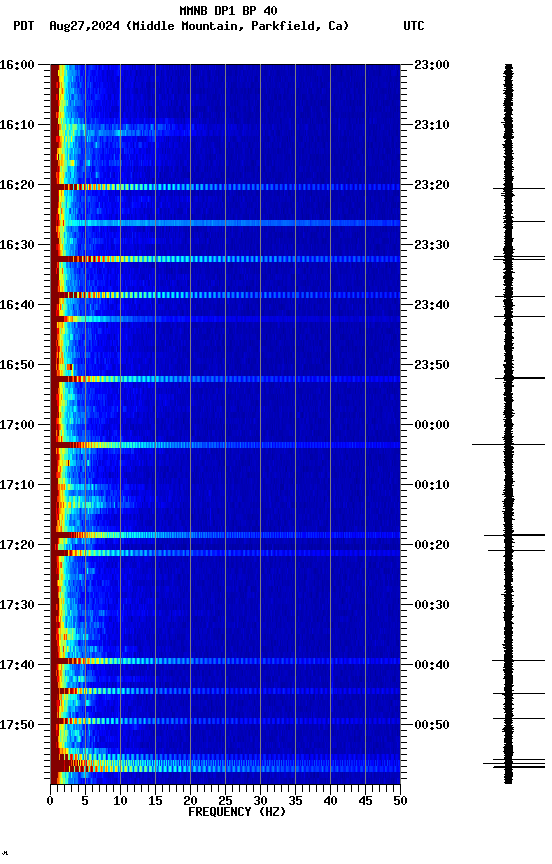Click the '20' Hz frequency axis label

pyautogui.click(x=190, y=801)
